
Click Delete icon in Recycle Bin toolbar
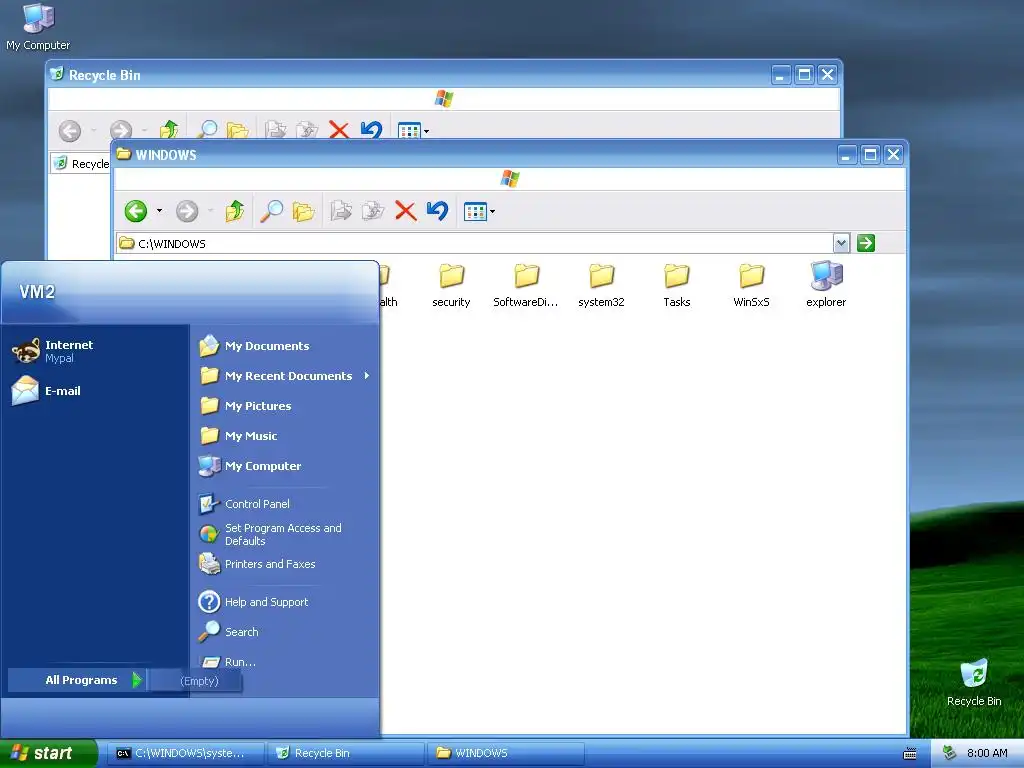(339, 129)
